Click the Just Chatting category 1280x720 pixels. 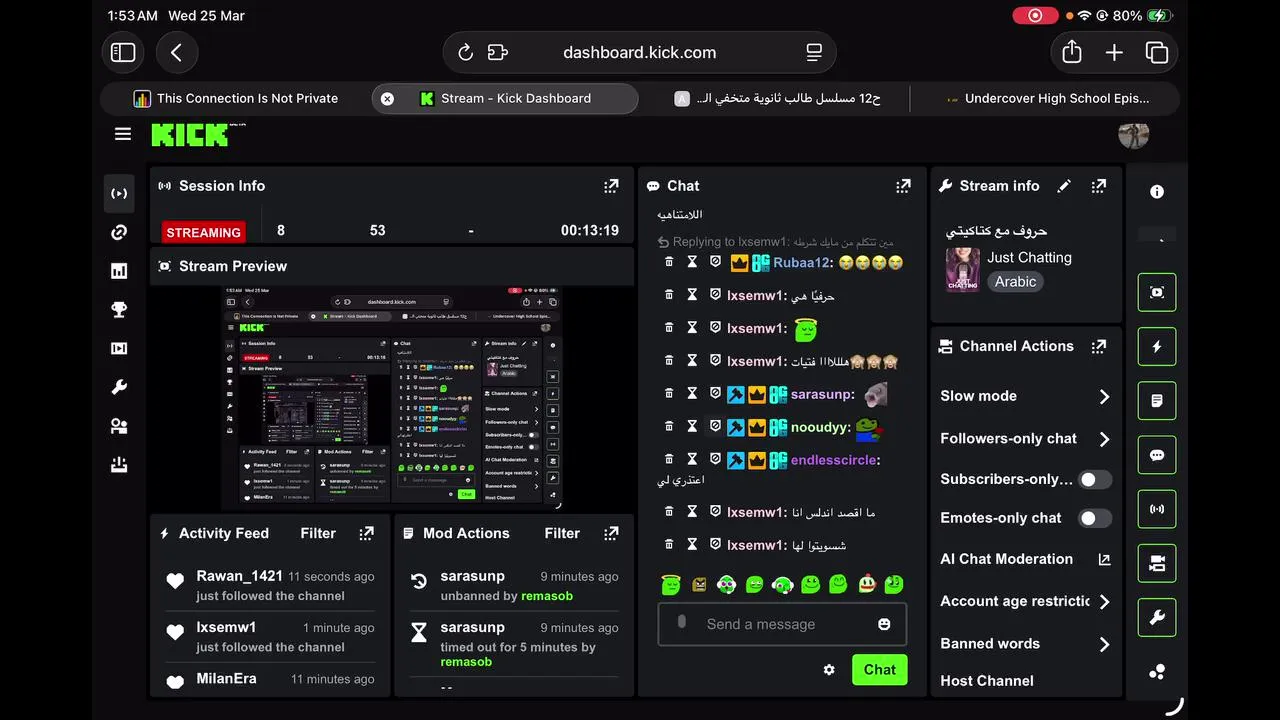click(1029, 257)
